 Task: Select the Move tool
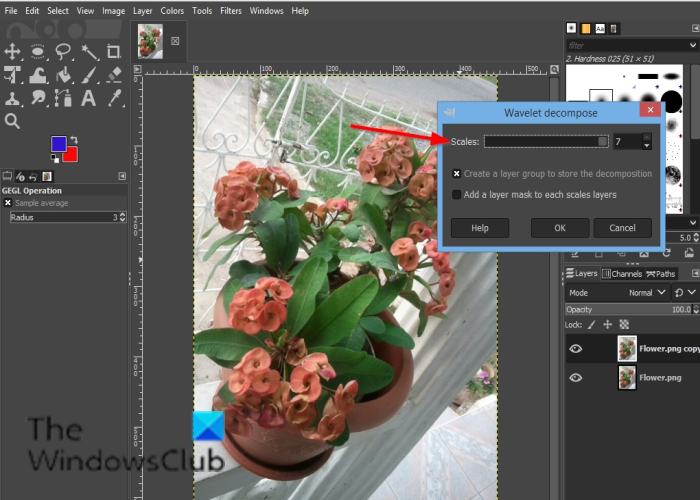[13, 51]
